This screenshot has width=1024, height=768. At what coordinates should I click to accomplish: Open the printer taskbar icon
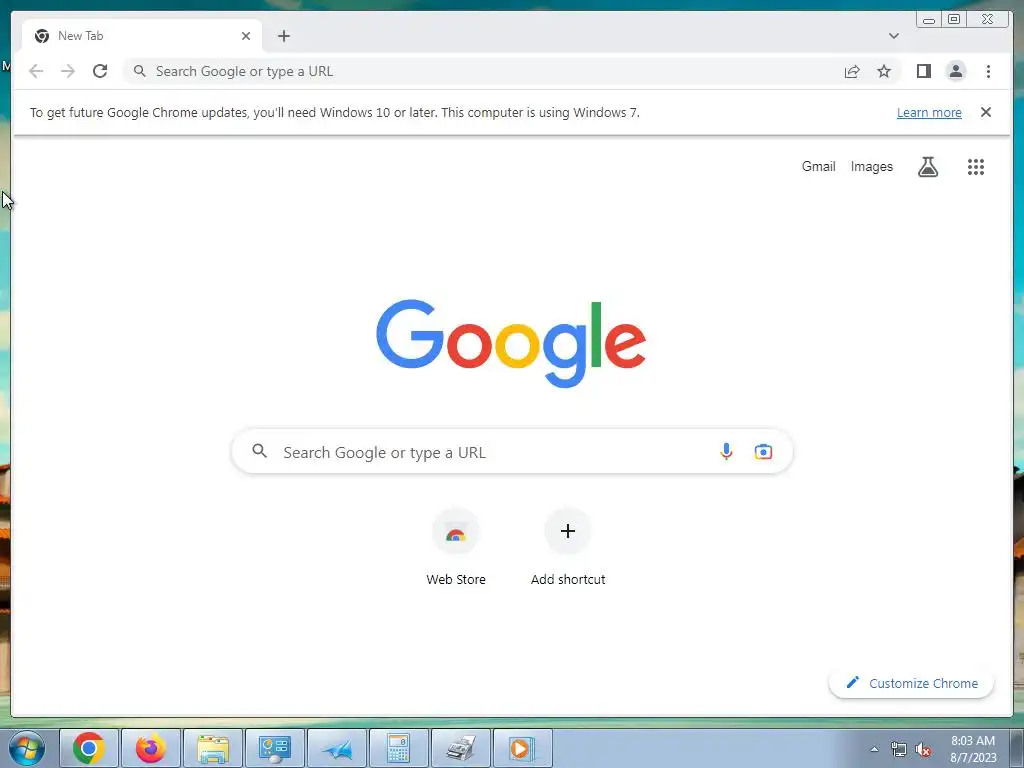tap(460, 748)
